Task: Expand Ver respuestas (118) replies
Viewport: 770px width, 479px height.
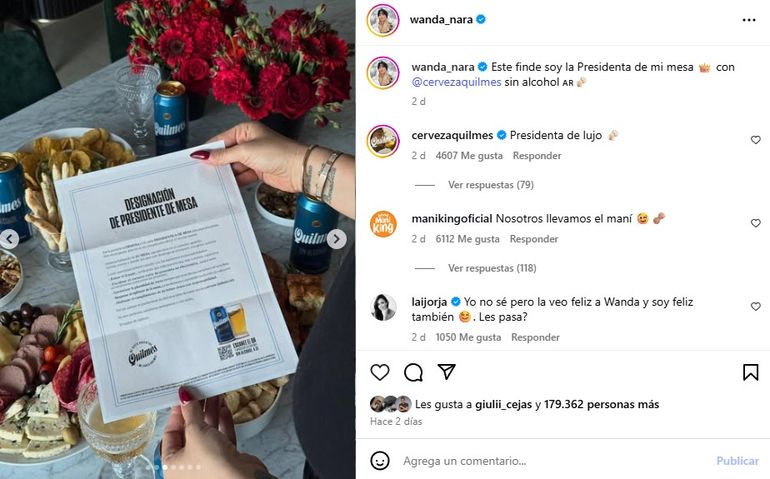Action: (x=492, y=268)
